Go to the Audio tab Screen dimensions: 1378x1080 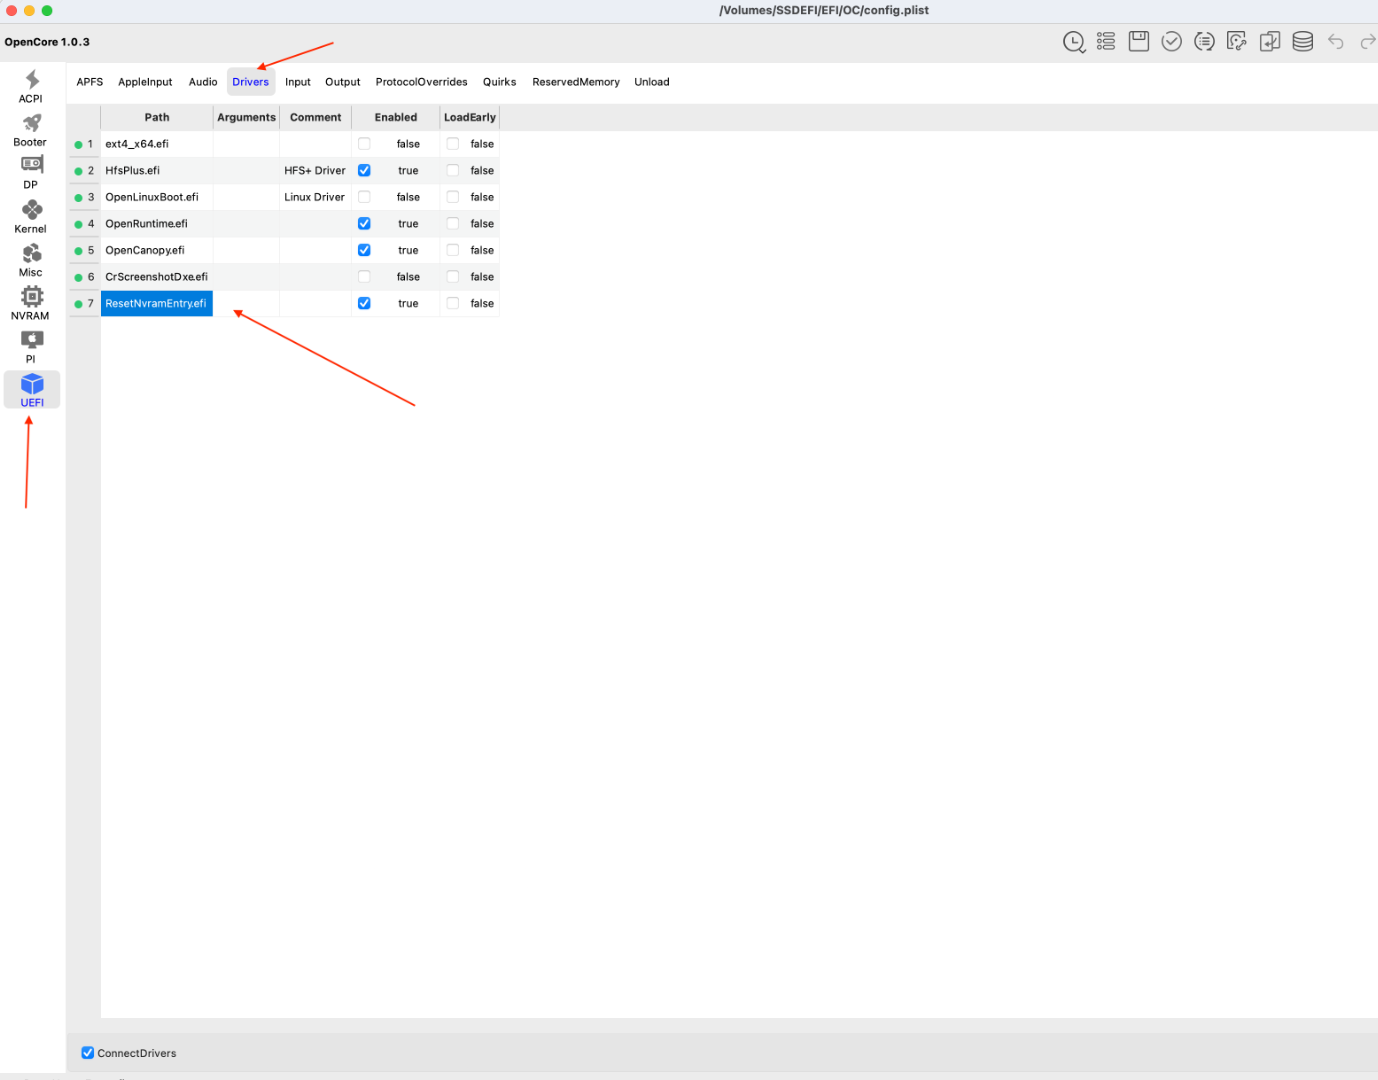203,82
